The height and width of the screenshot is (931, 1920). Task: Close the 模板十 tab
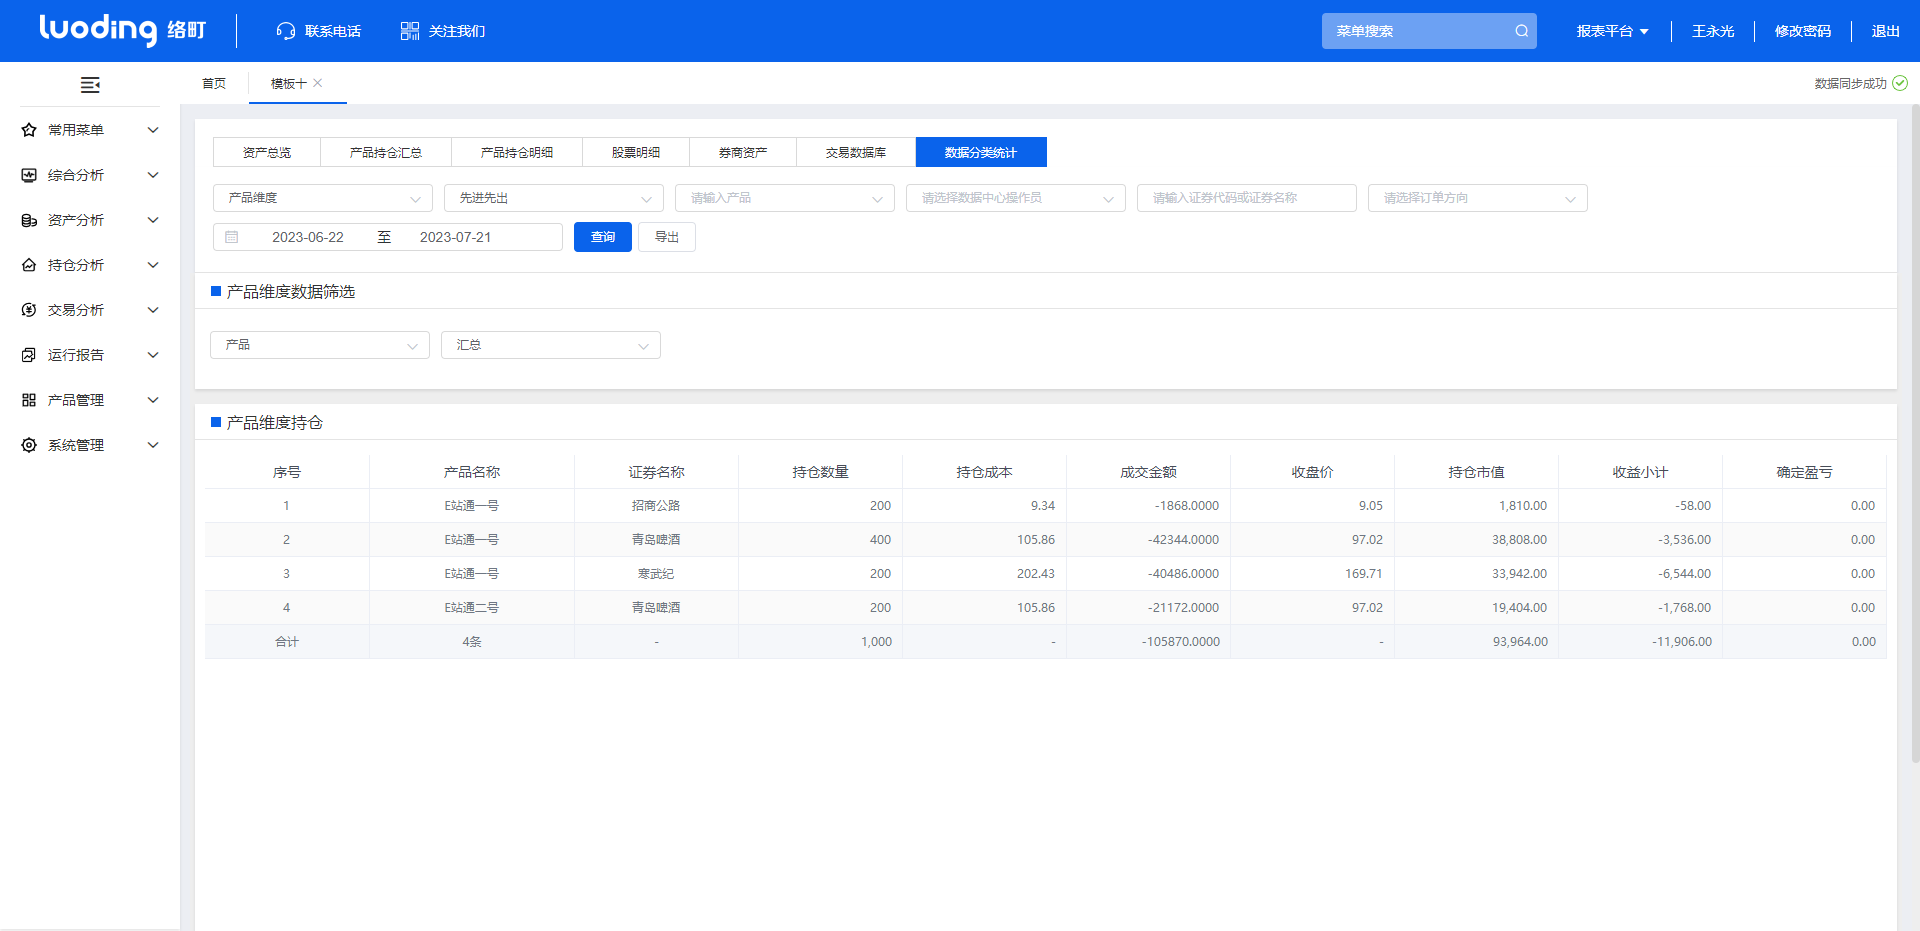pyautogui.click(x=318, y=83)
